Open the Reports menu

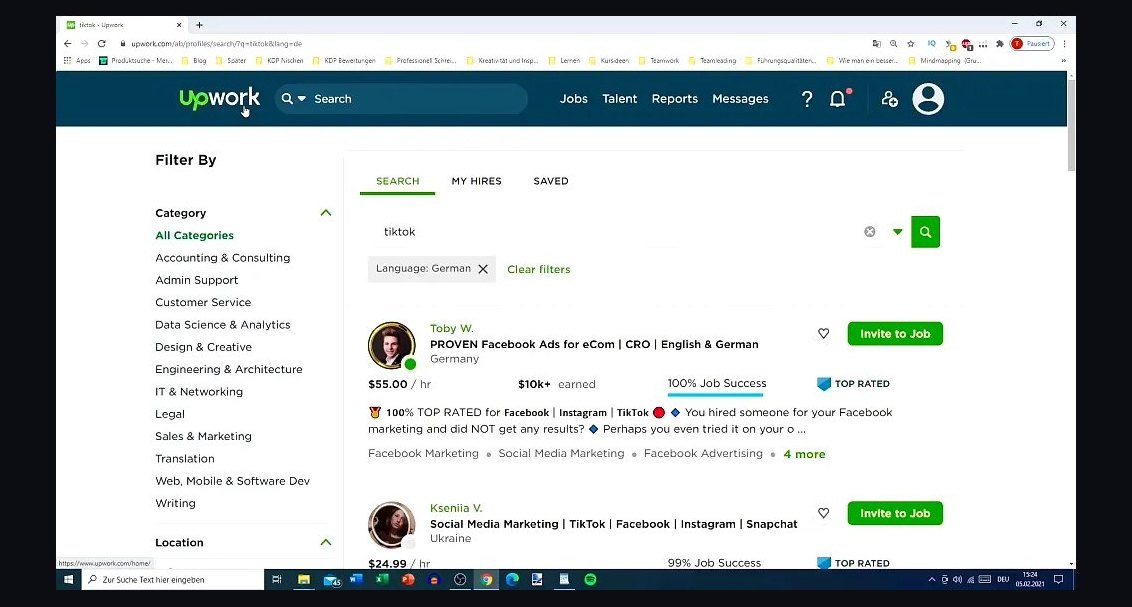(x=675, y=99)
